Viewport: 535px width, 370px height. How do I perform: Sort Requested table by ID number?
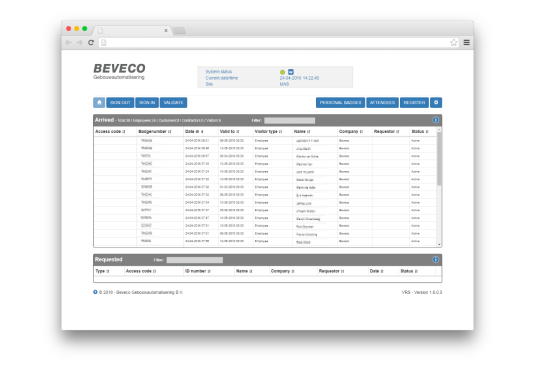(x=198, y=271)
